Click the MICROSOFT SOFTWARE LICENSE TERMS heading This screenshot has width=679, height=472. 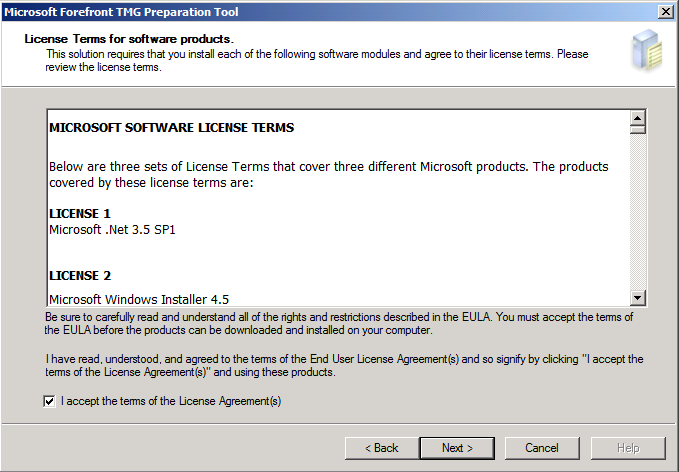[171, 128]
